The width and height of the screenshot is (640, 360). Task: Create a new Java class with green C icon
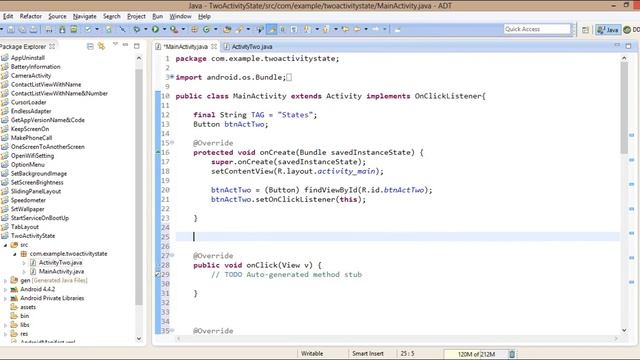click(207, 29)
